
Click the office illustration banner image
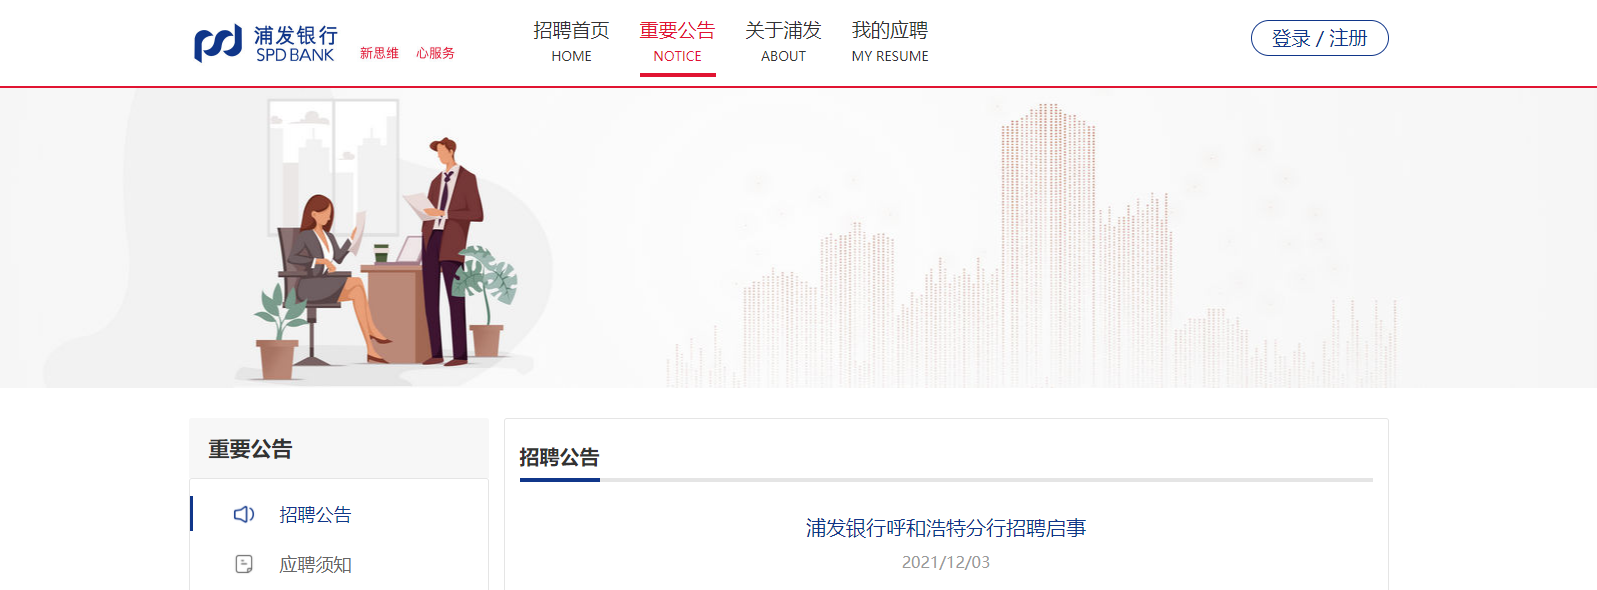798,238
